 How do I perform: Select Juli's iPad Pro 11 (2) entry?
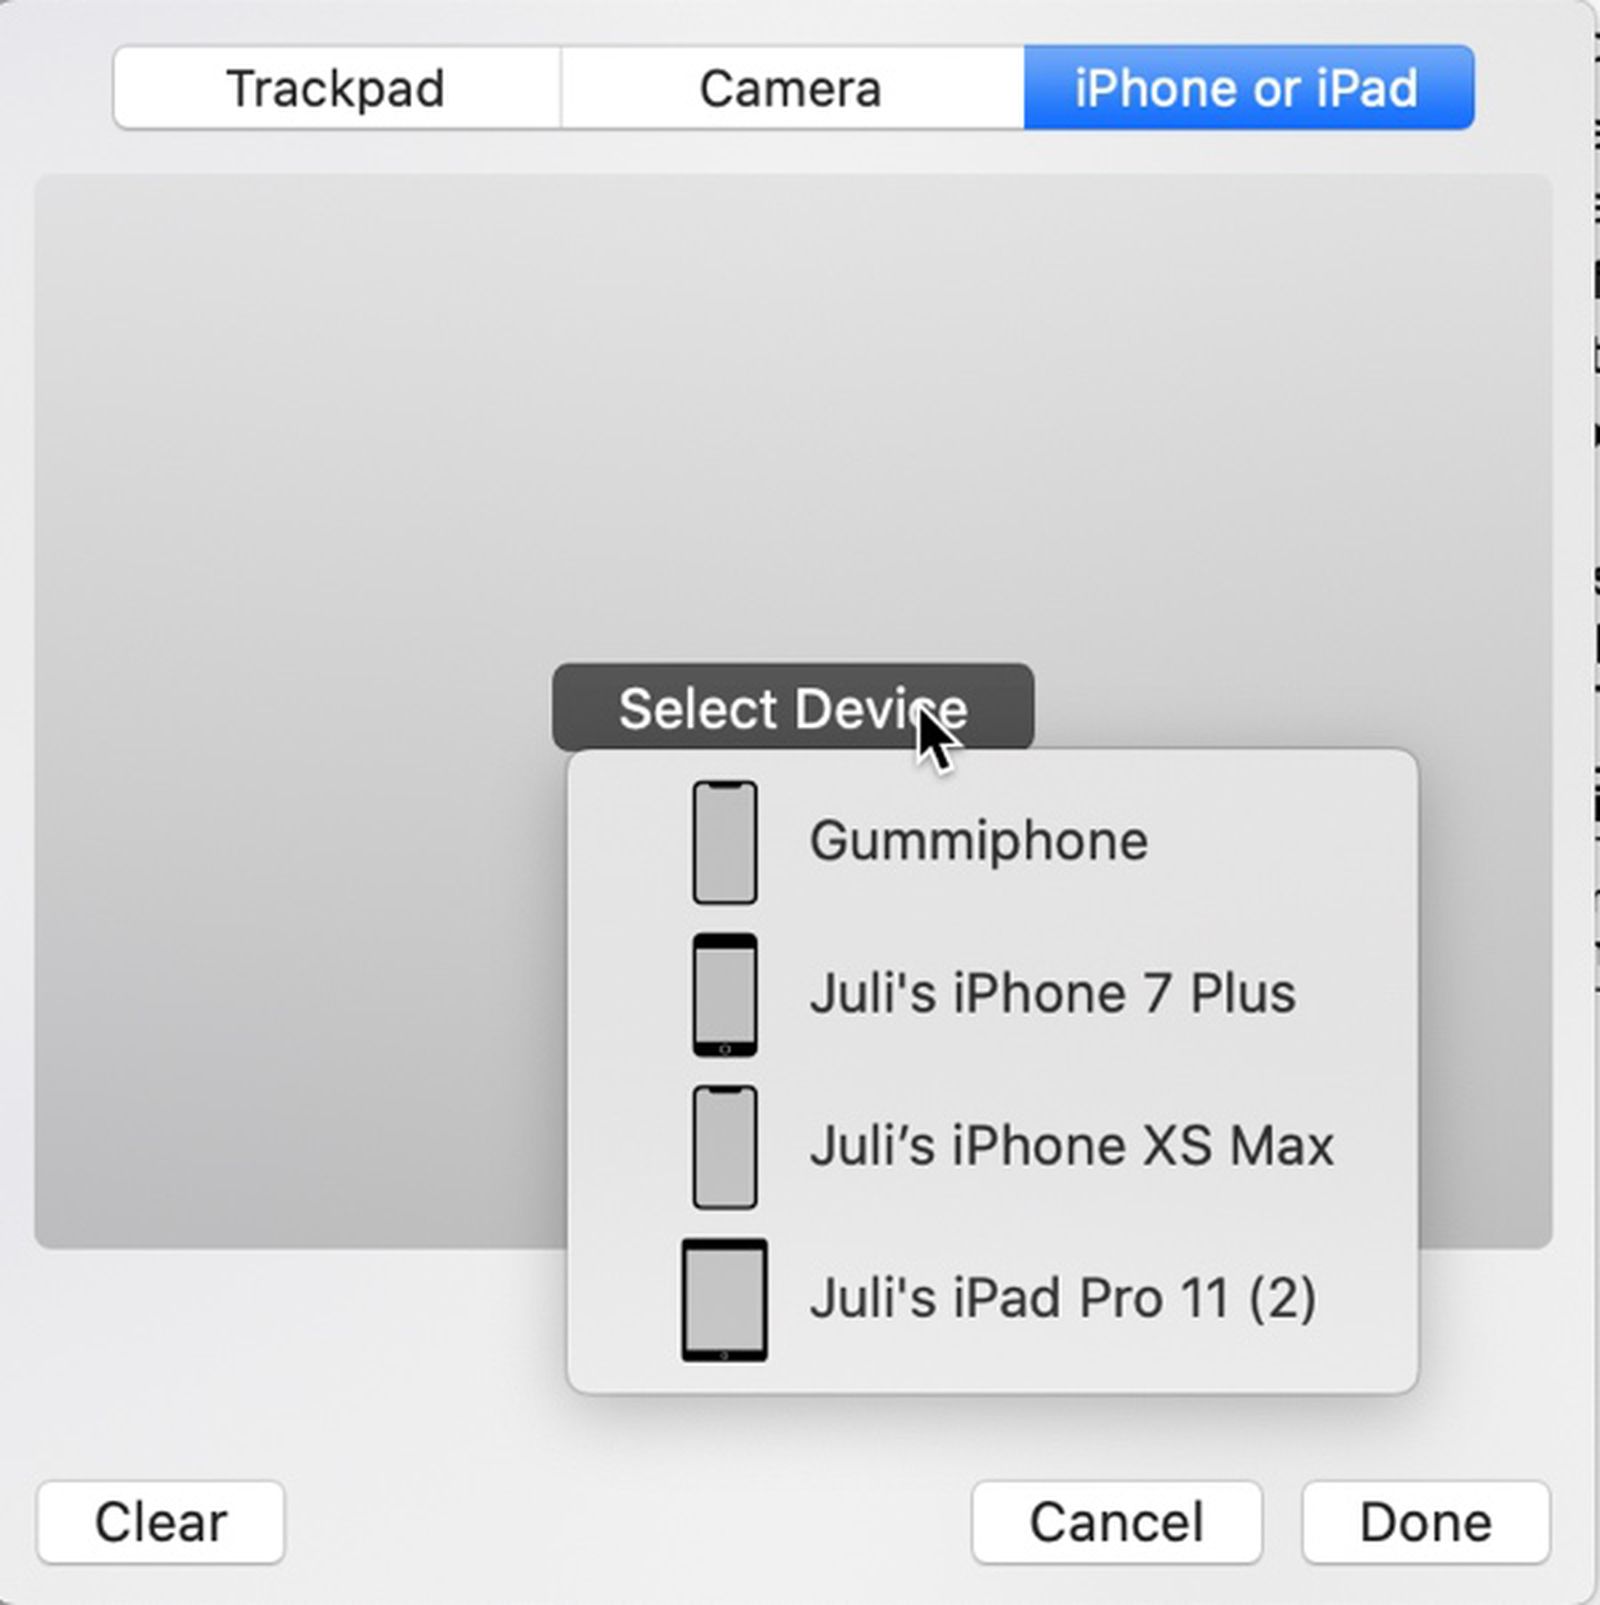[1062, 1299]
